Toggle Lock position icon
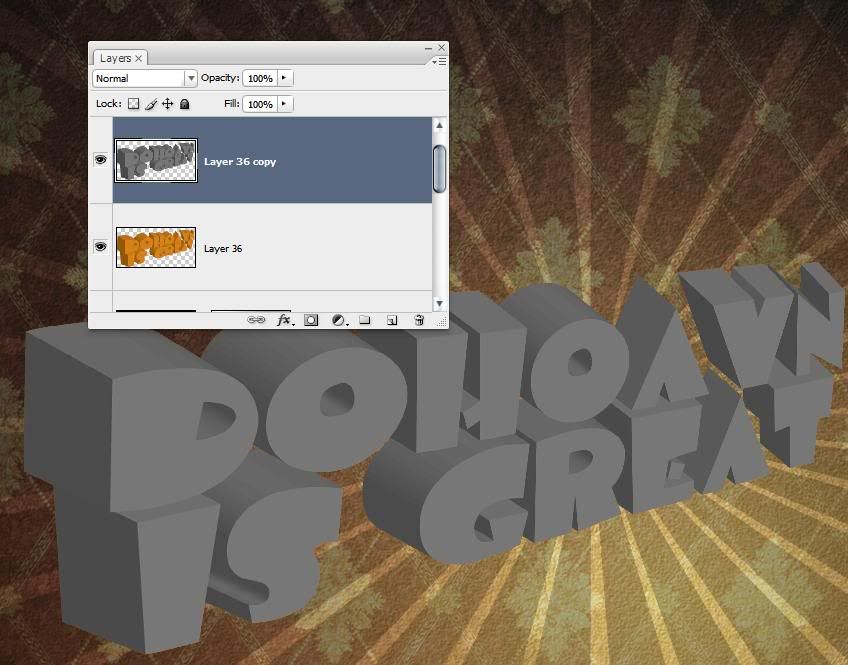The height and width of the screenshot is (665, 848). tap(168, 104)
